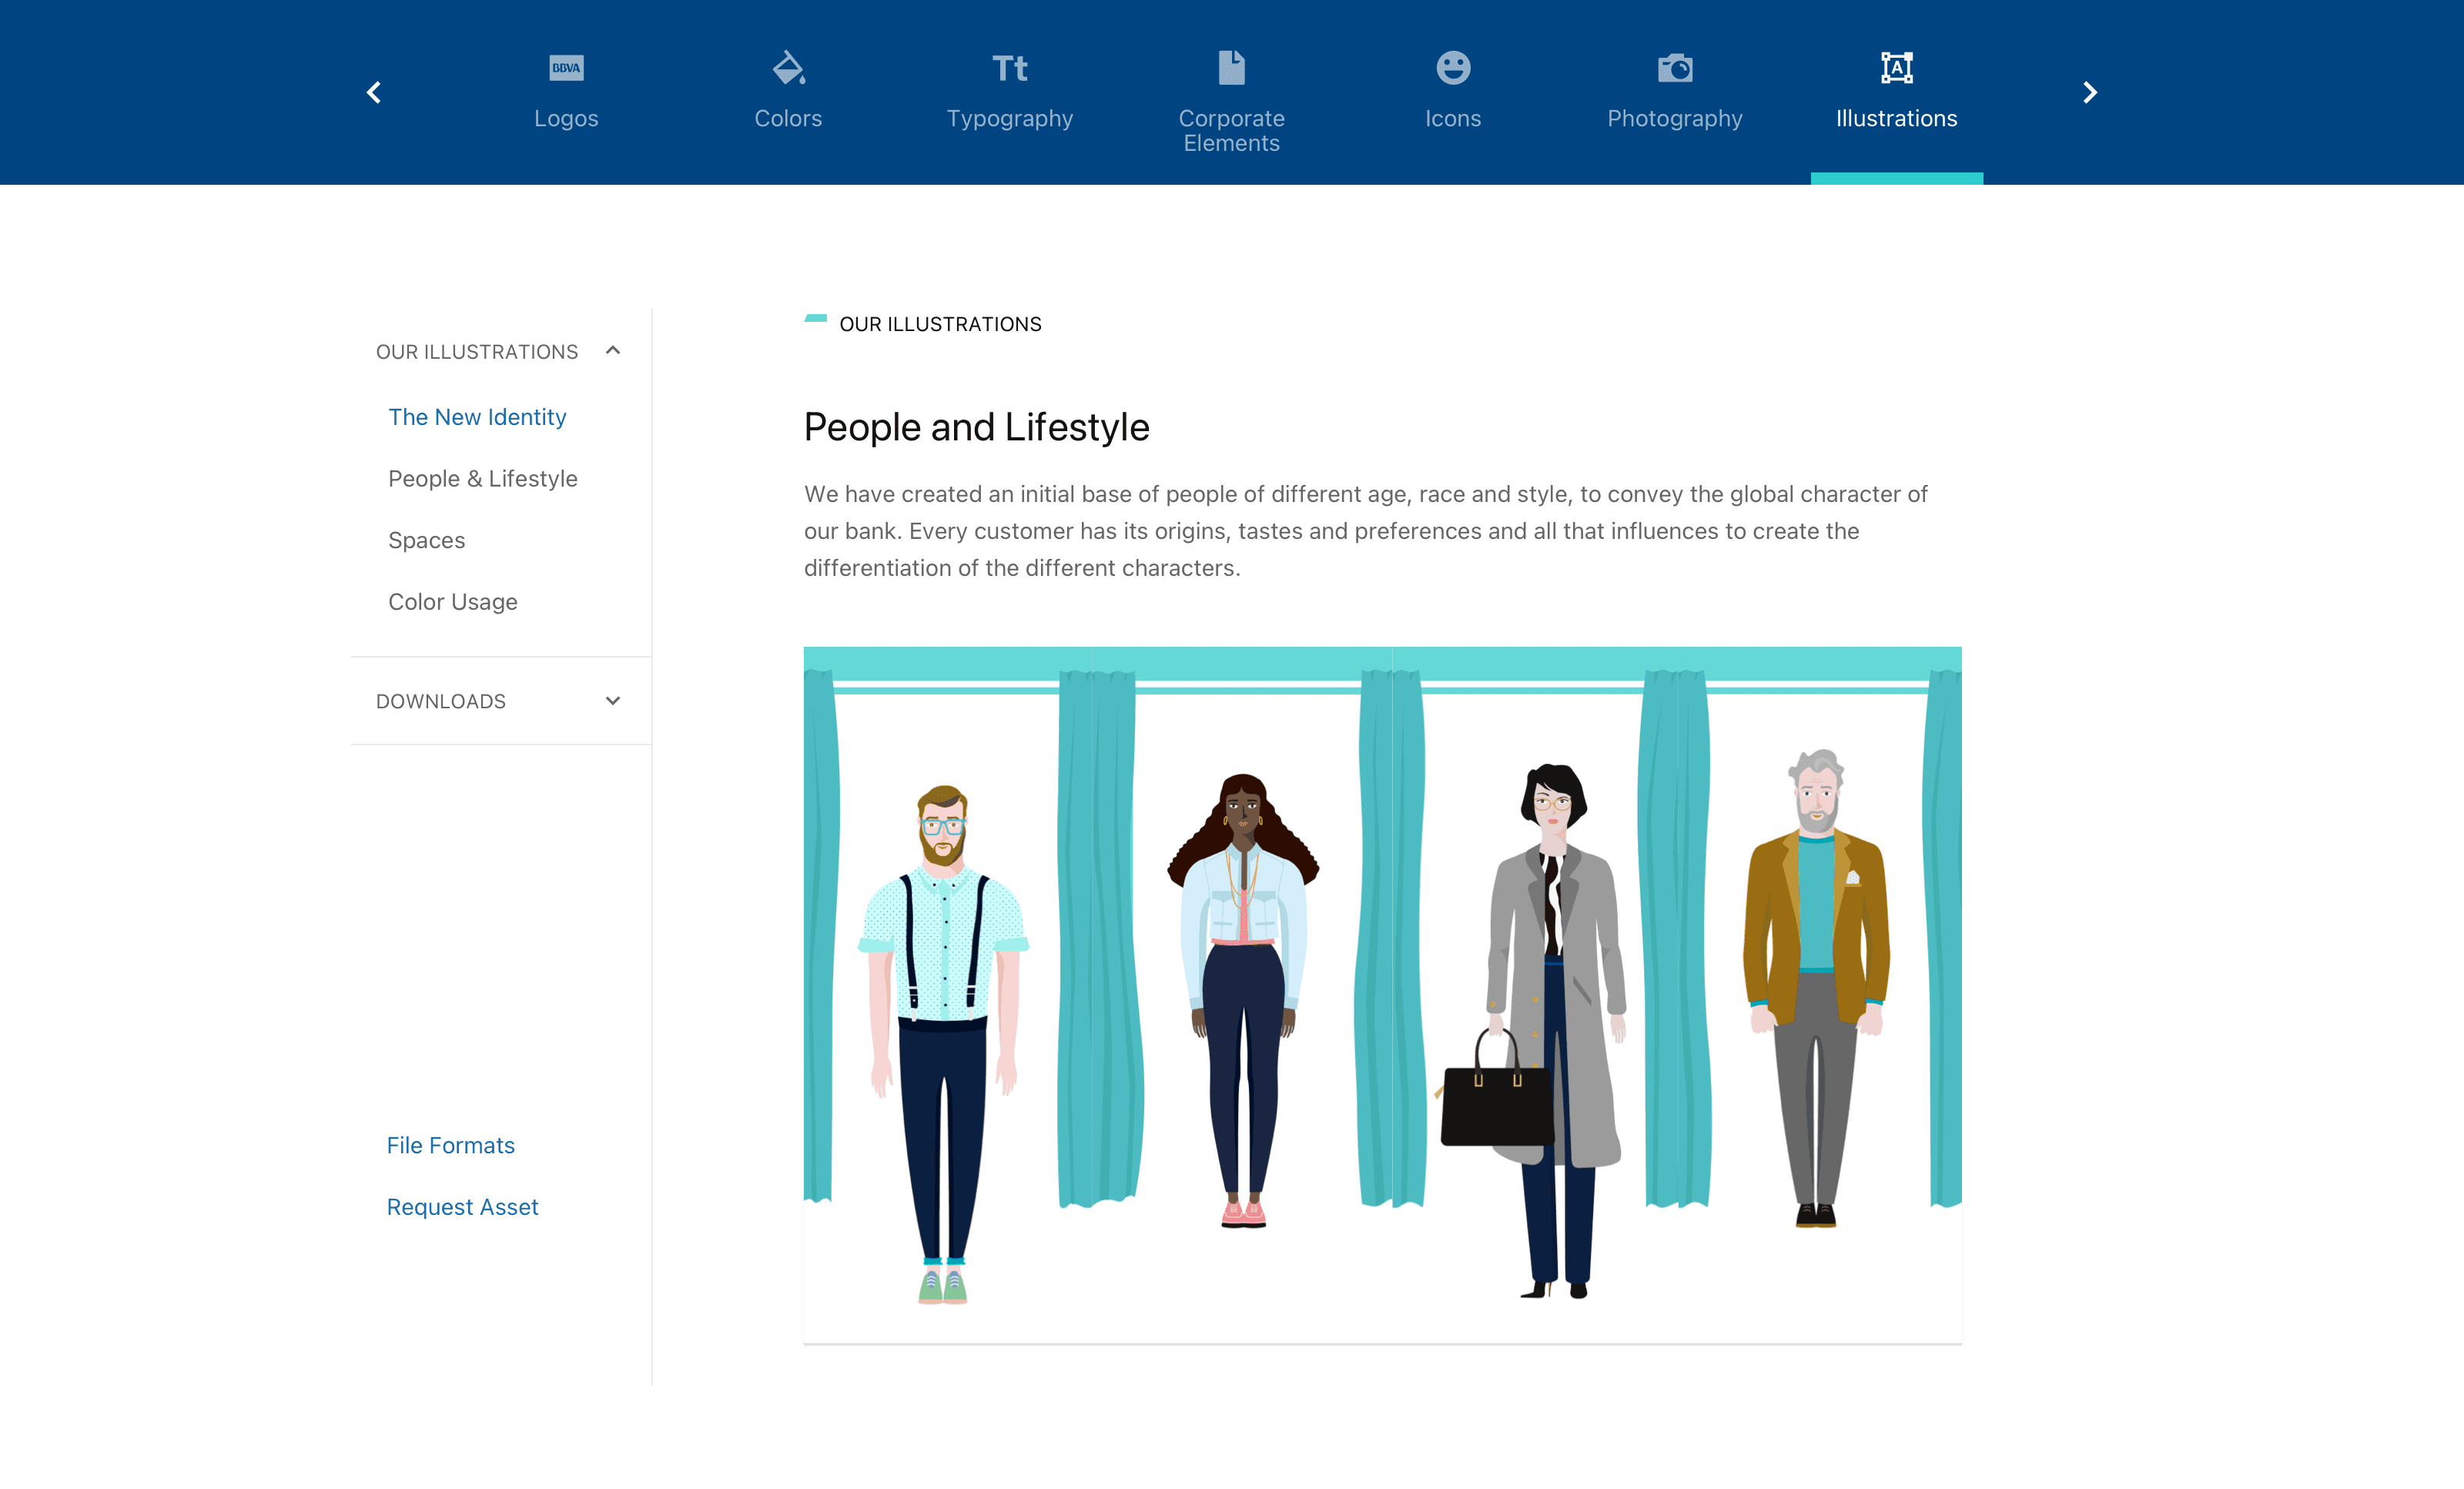
Task: Select the Illustrations tab label
Action: [1896, 118]
